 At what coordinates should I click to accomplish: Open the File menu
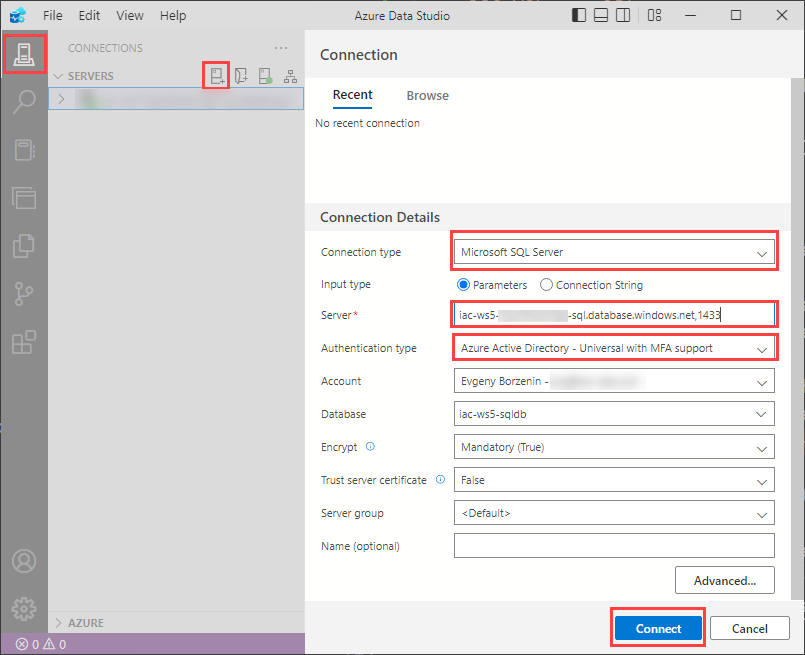point(52,15)
